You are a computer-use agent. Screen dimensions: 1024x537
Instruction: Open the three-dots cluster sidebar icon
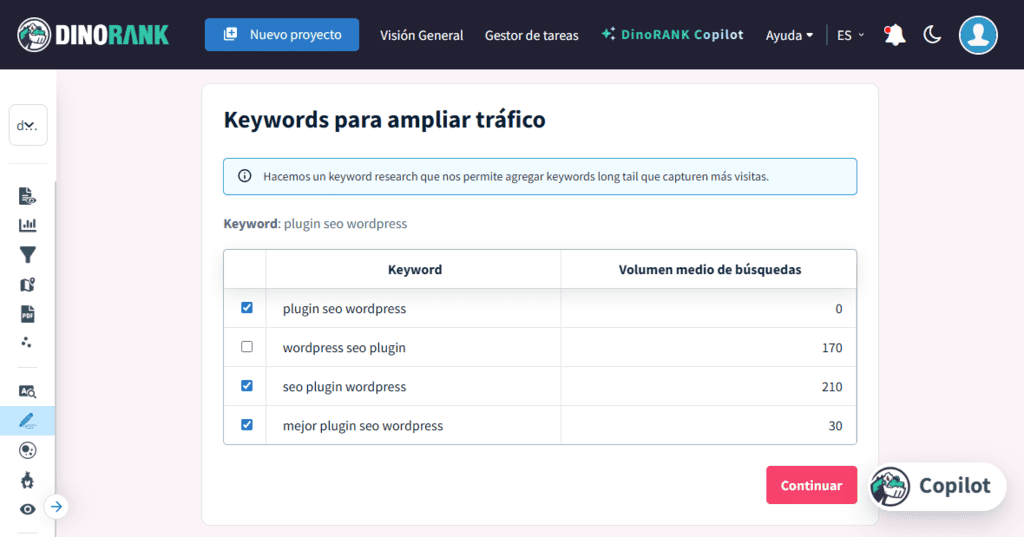tap(27, 342)
